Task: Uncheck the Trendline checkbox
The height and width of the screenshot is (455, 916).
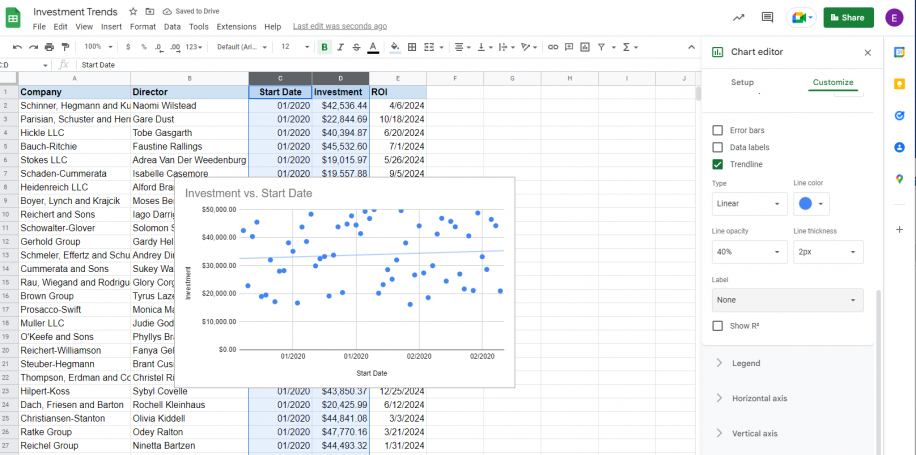Action: click(717, 164)
